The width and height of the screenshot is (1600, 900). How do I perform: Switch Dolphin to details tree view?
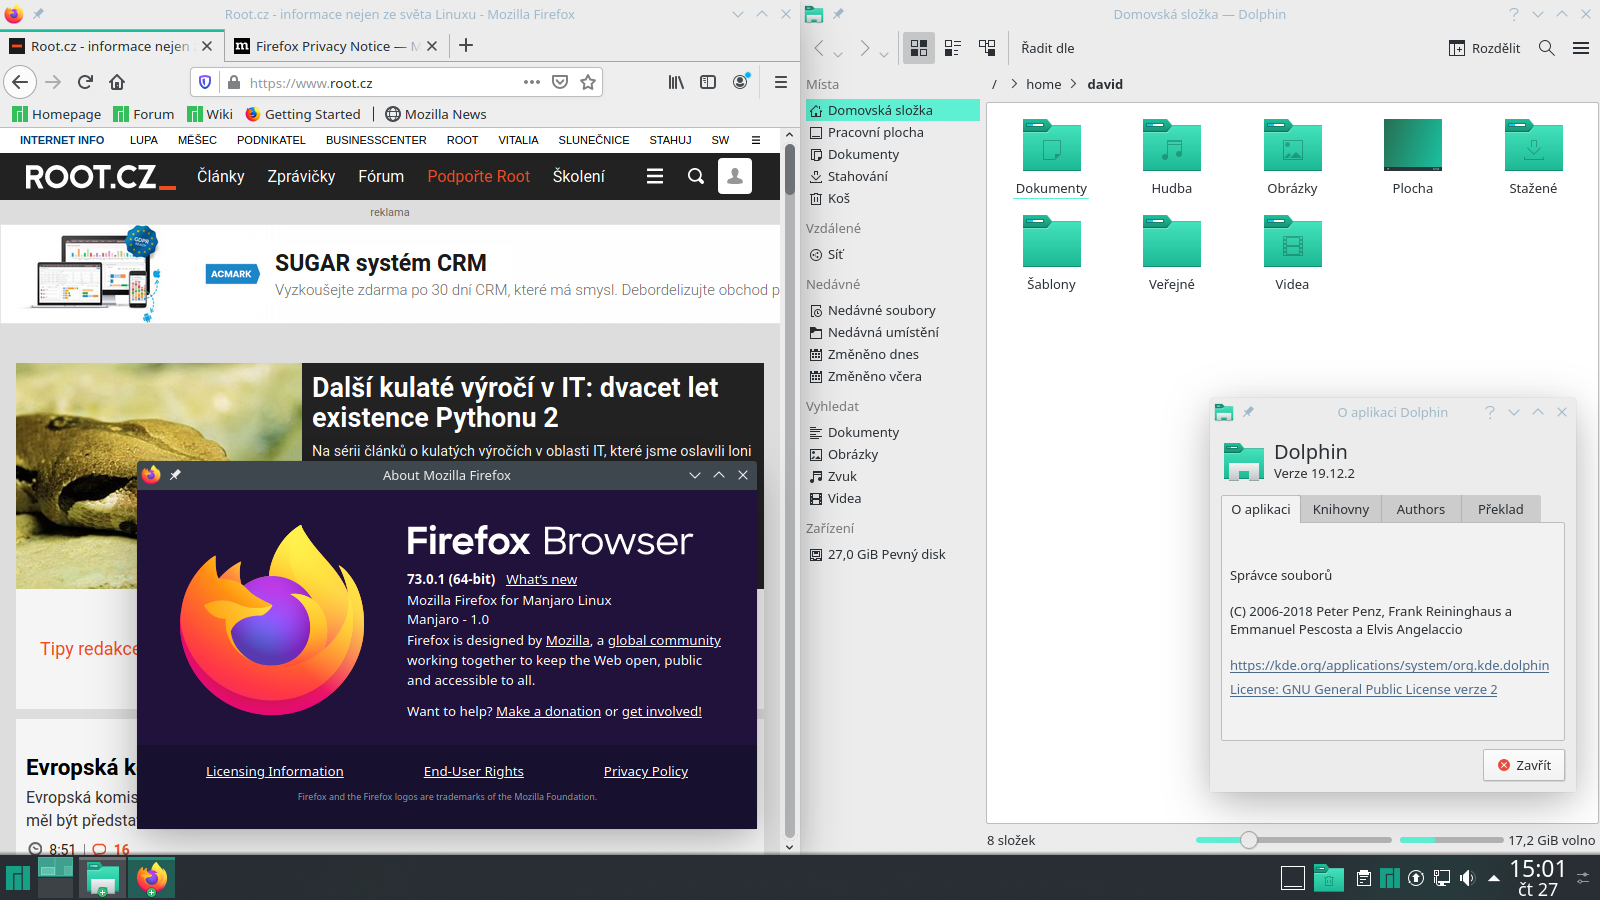(x=987, y=48)
